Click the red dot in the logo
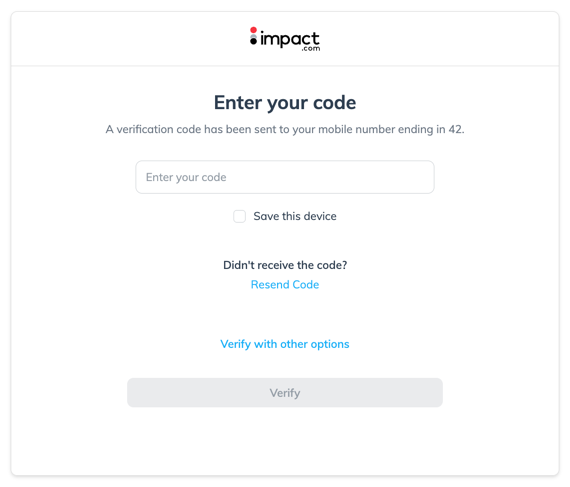 click(253, 30)
